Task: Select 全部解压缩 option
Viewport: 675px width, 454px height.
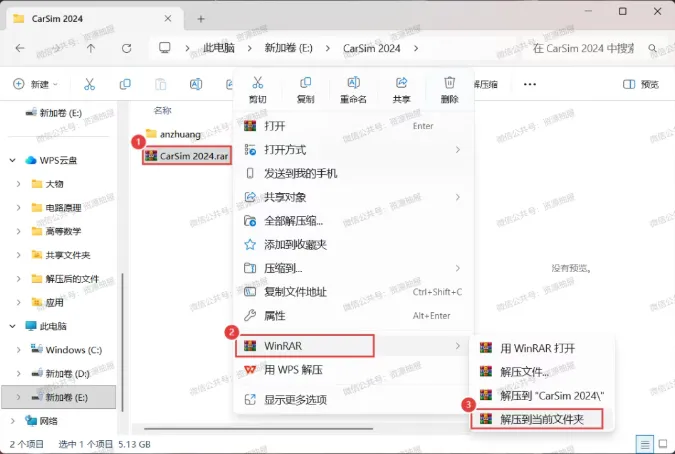Action: click(353, 221)
